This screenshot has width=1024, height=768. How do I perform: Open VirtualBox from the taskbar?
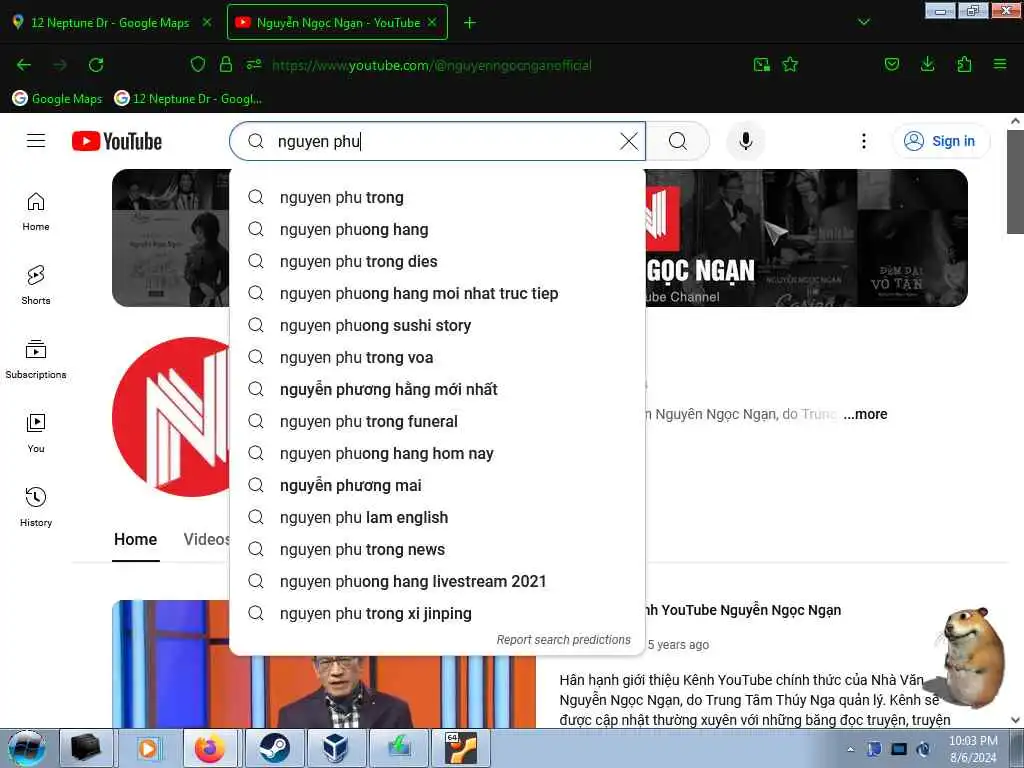click(x=335, y=748)
